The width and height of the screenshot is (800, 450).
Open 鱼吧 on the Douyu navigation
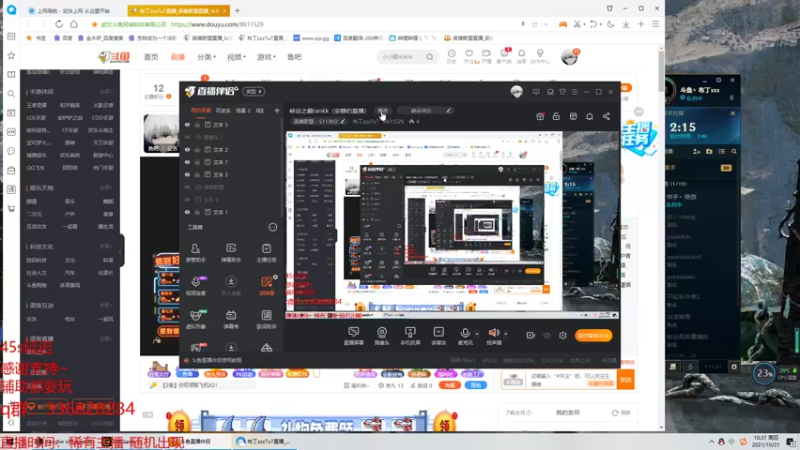coord(294,57)
